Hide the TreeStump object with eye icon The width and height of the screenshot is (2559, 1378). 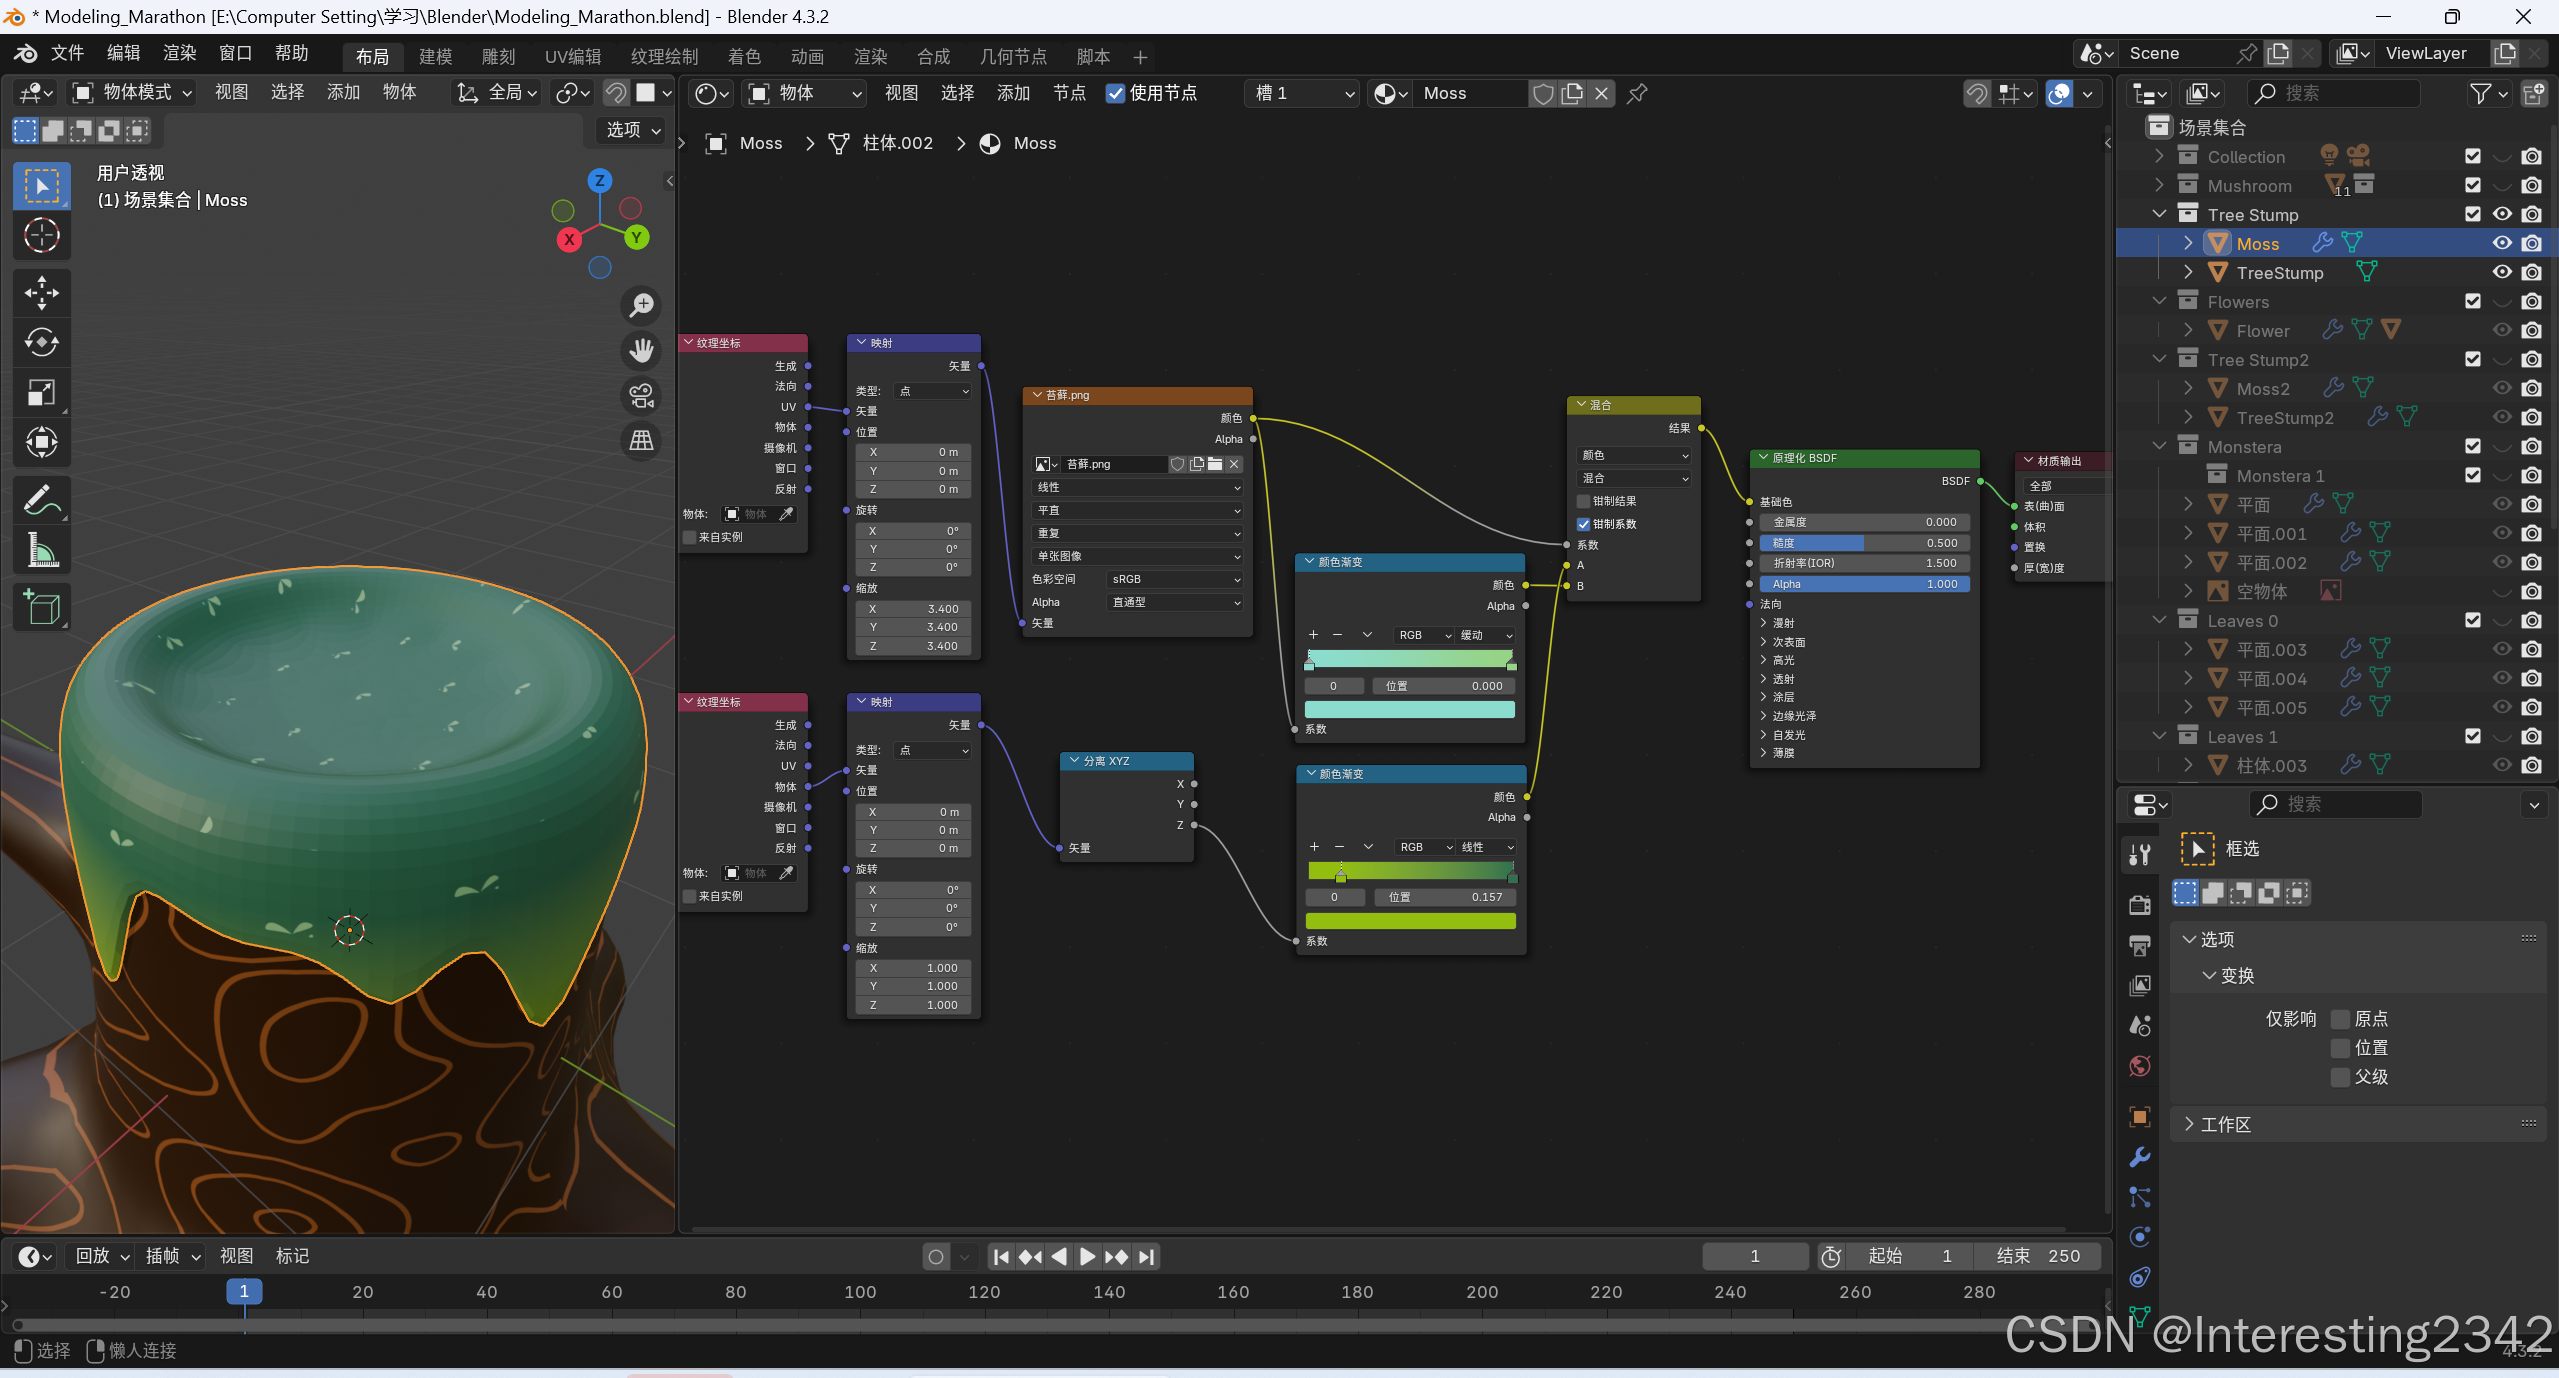2501,272
